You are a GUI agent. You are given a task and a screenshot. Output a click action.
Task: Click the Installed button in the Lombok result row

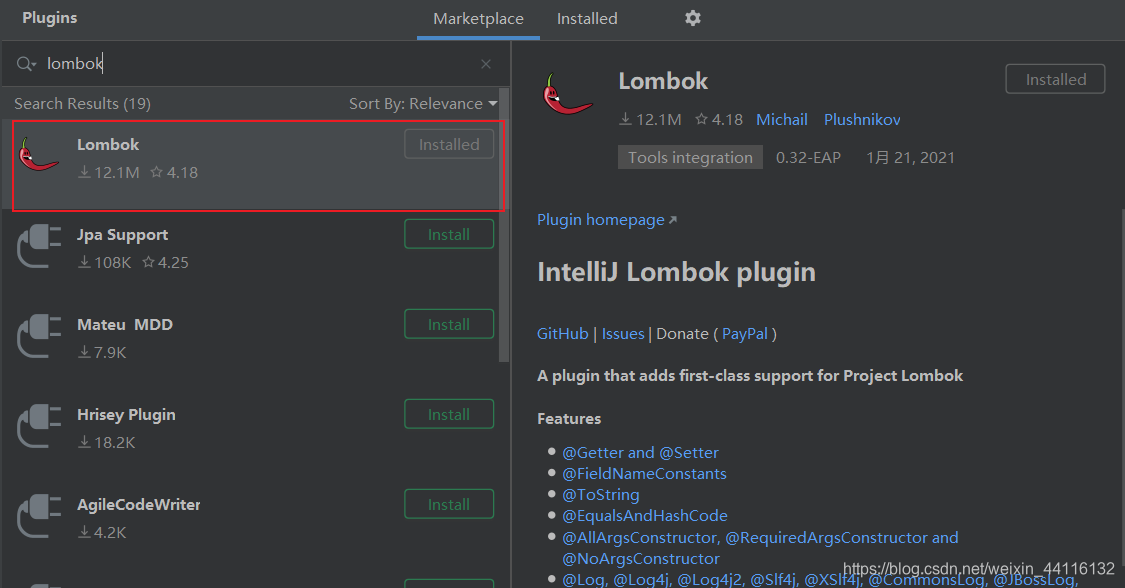[449, 144]
